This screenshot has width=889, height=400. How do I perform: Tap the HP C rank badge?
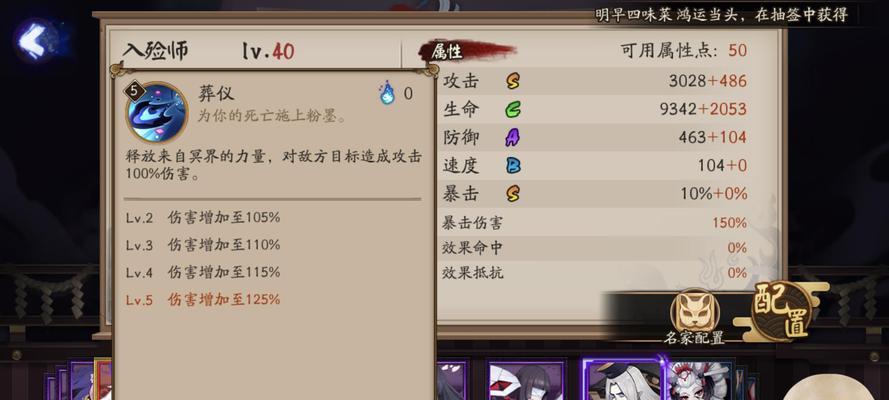pos(513,109)
